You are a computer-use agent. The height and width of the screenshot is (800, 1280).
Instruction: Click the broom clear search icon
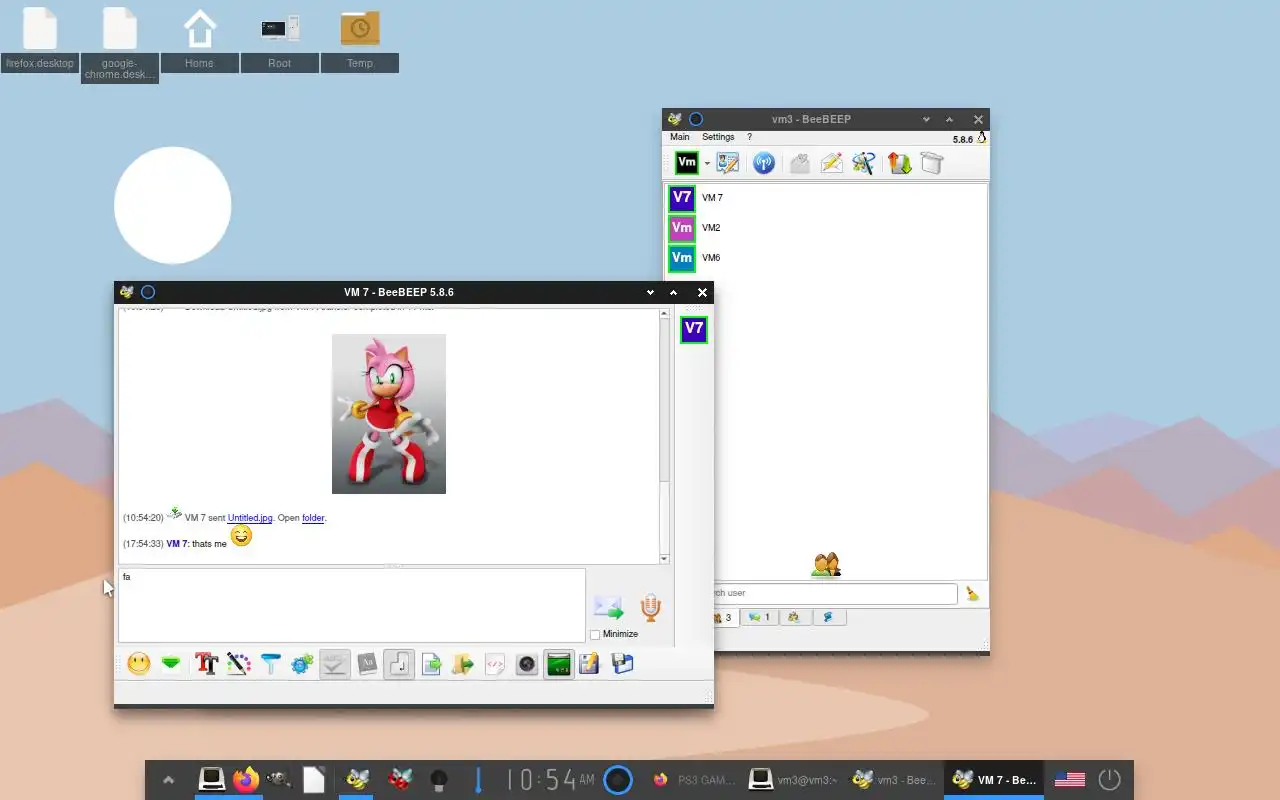(x=972, y=594)
